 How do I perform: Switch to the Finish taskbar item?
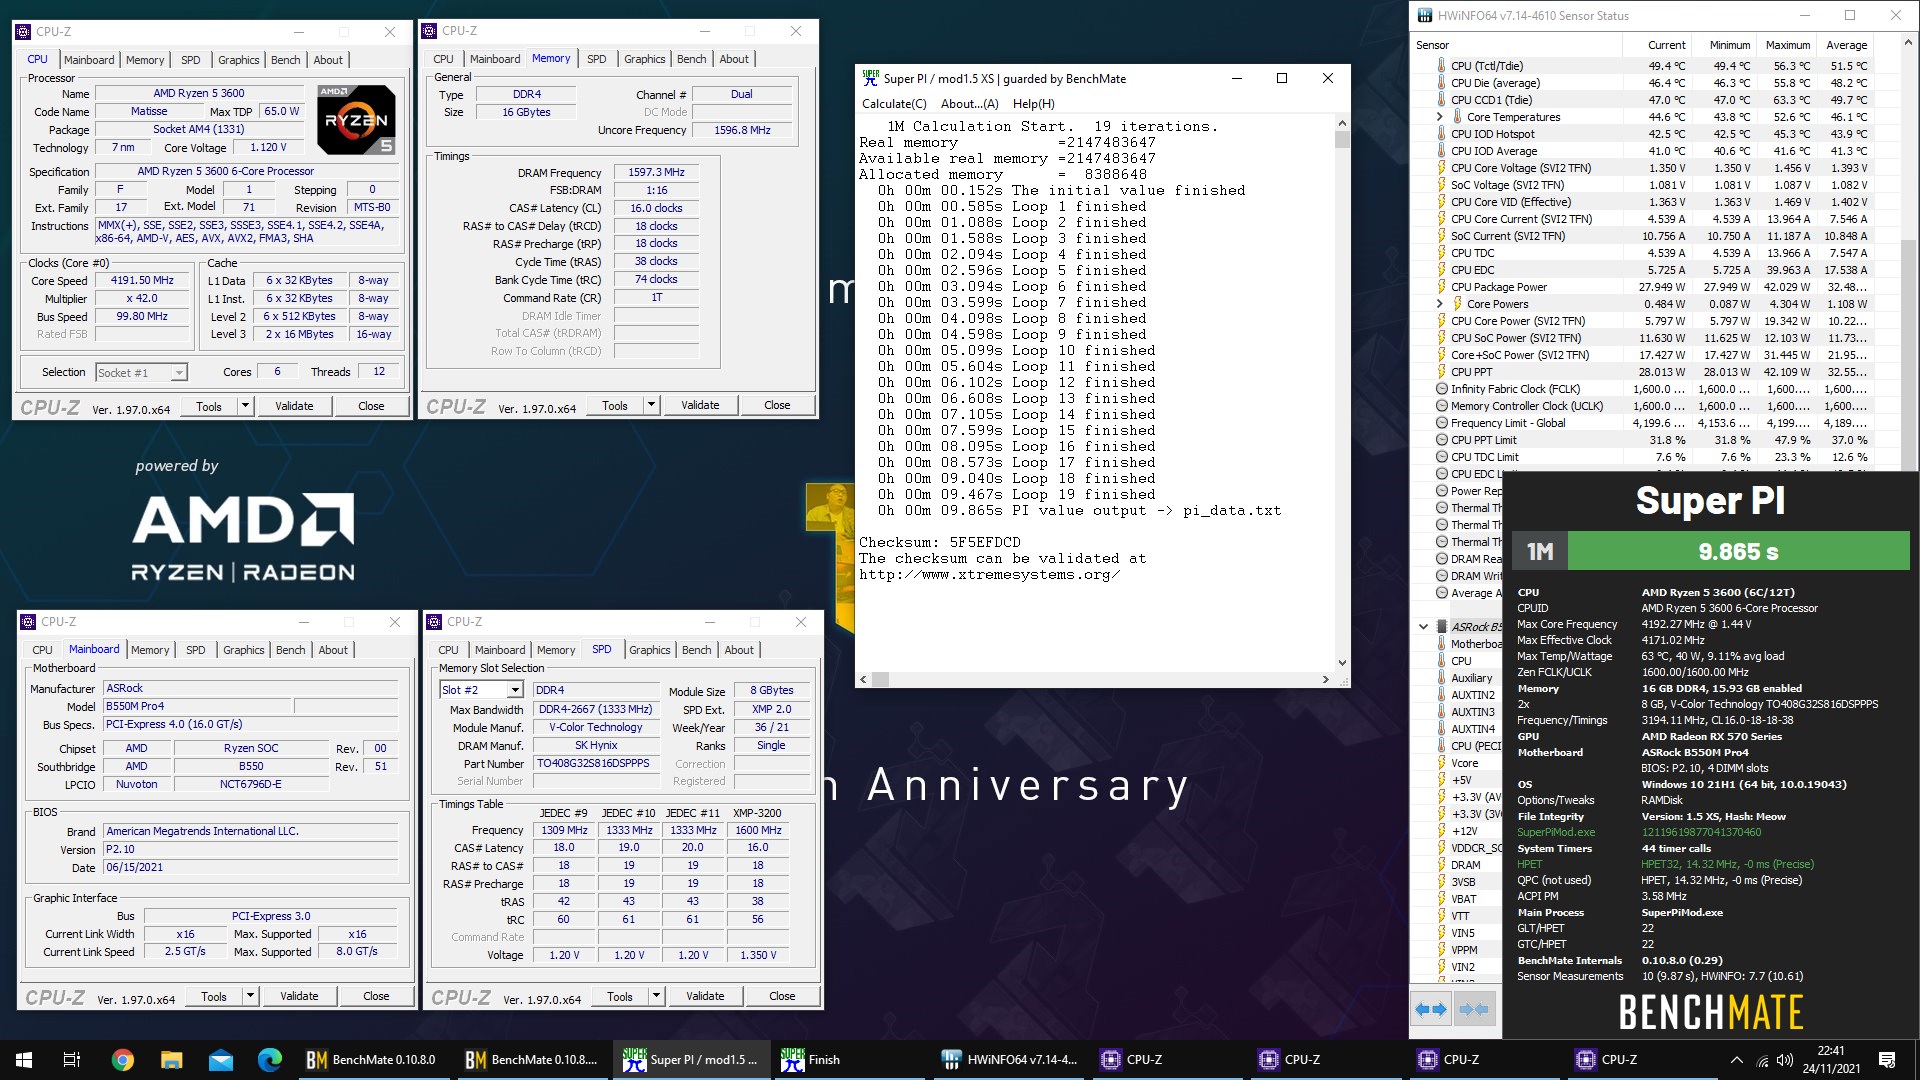[850, 1060]
